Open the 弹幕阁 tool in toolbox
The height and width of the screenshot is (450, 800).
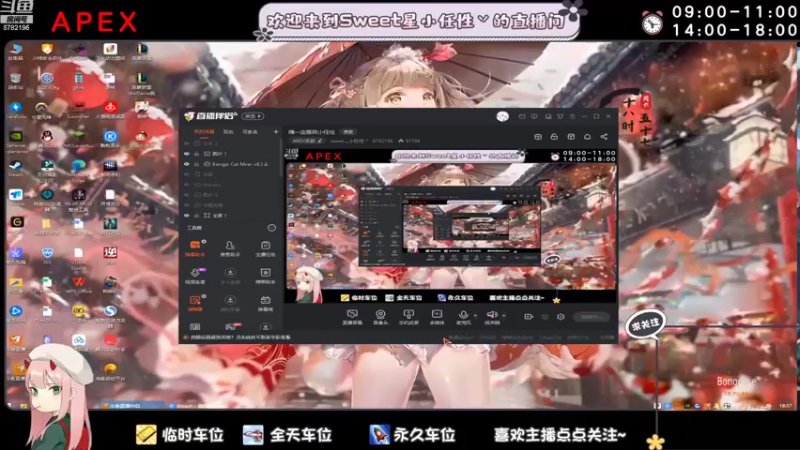coord(265,303)
